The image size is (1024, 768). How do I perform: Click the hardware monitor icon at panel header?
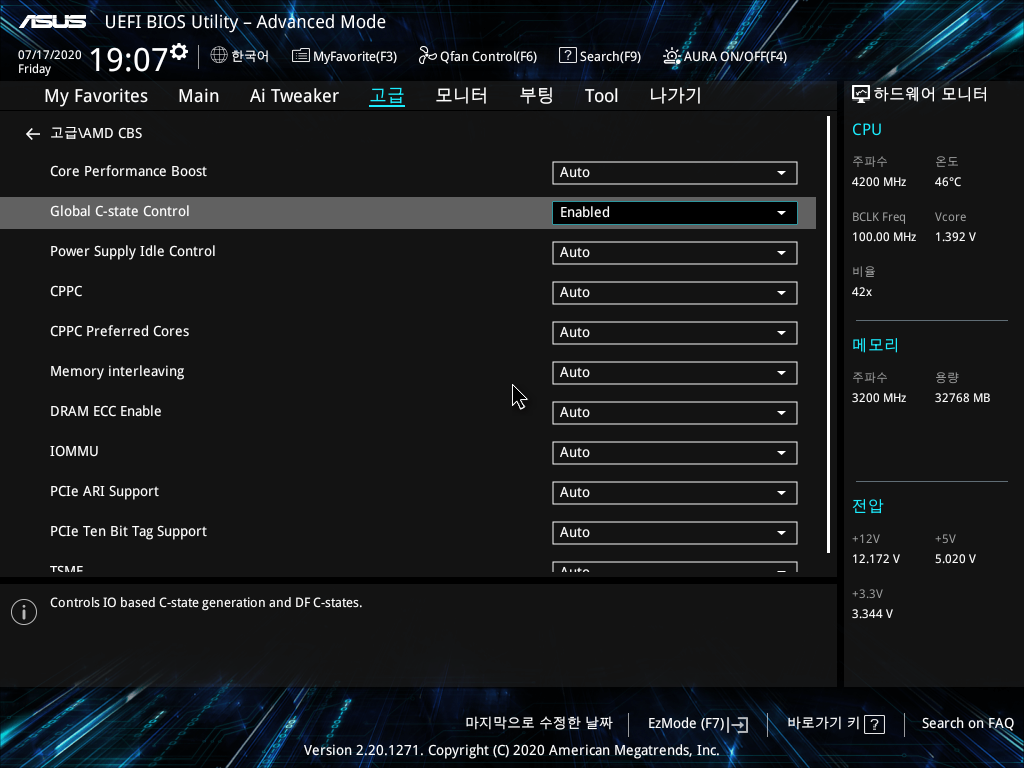click(x=861, y=95)
